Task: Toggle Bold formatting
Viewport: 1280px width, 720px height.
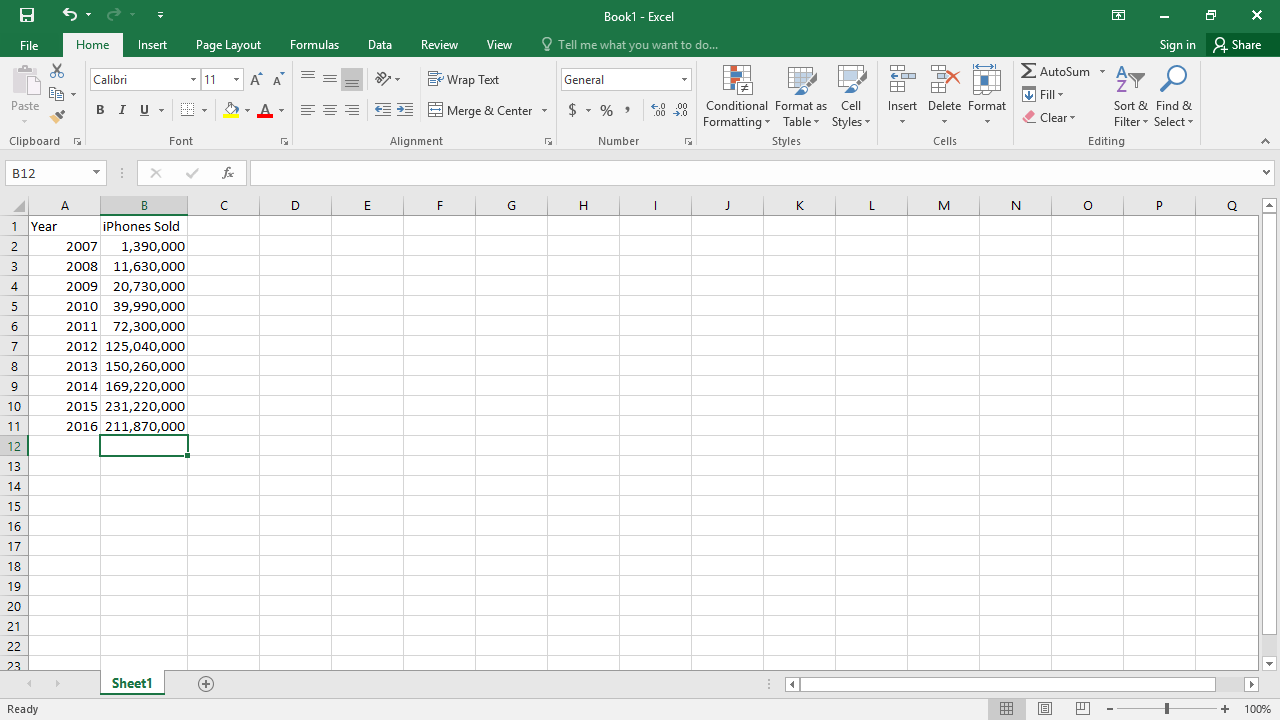Action: (x=100, y=110)
